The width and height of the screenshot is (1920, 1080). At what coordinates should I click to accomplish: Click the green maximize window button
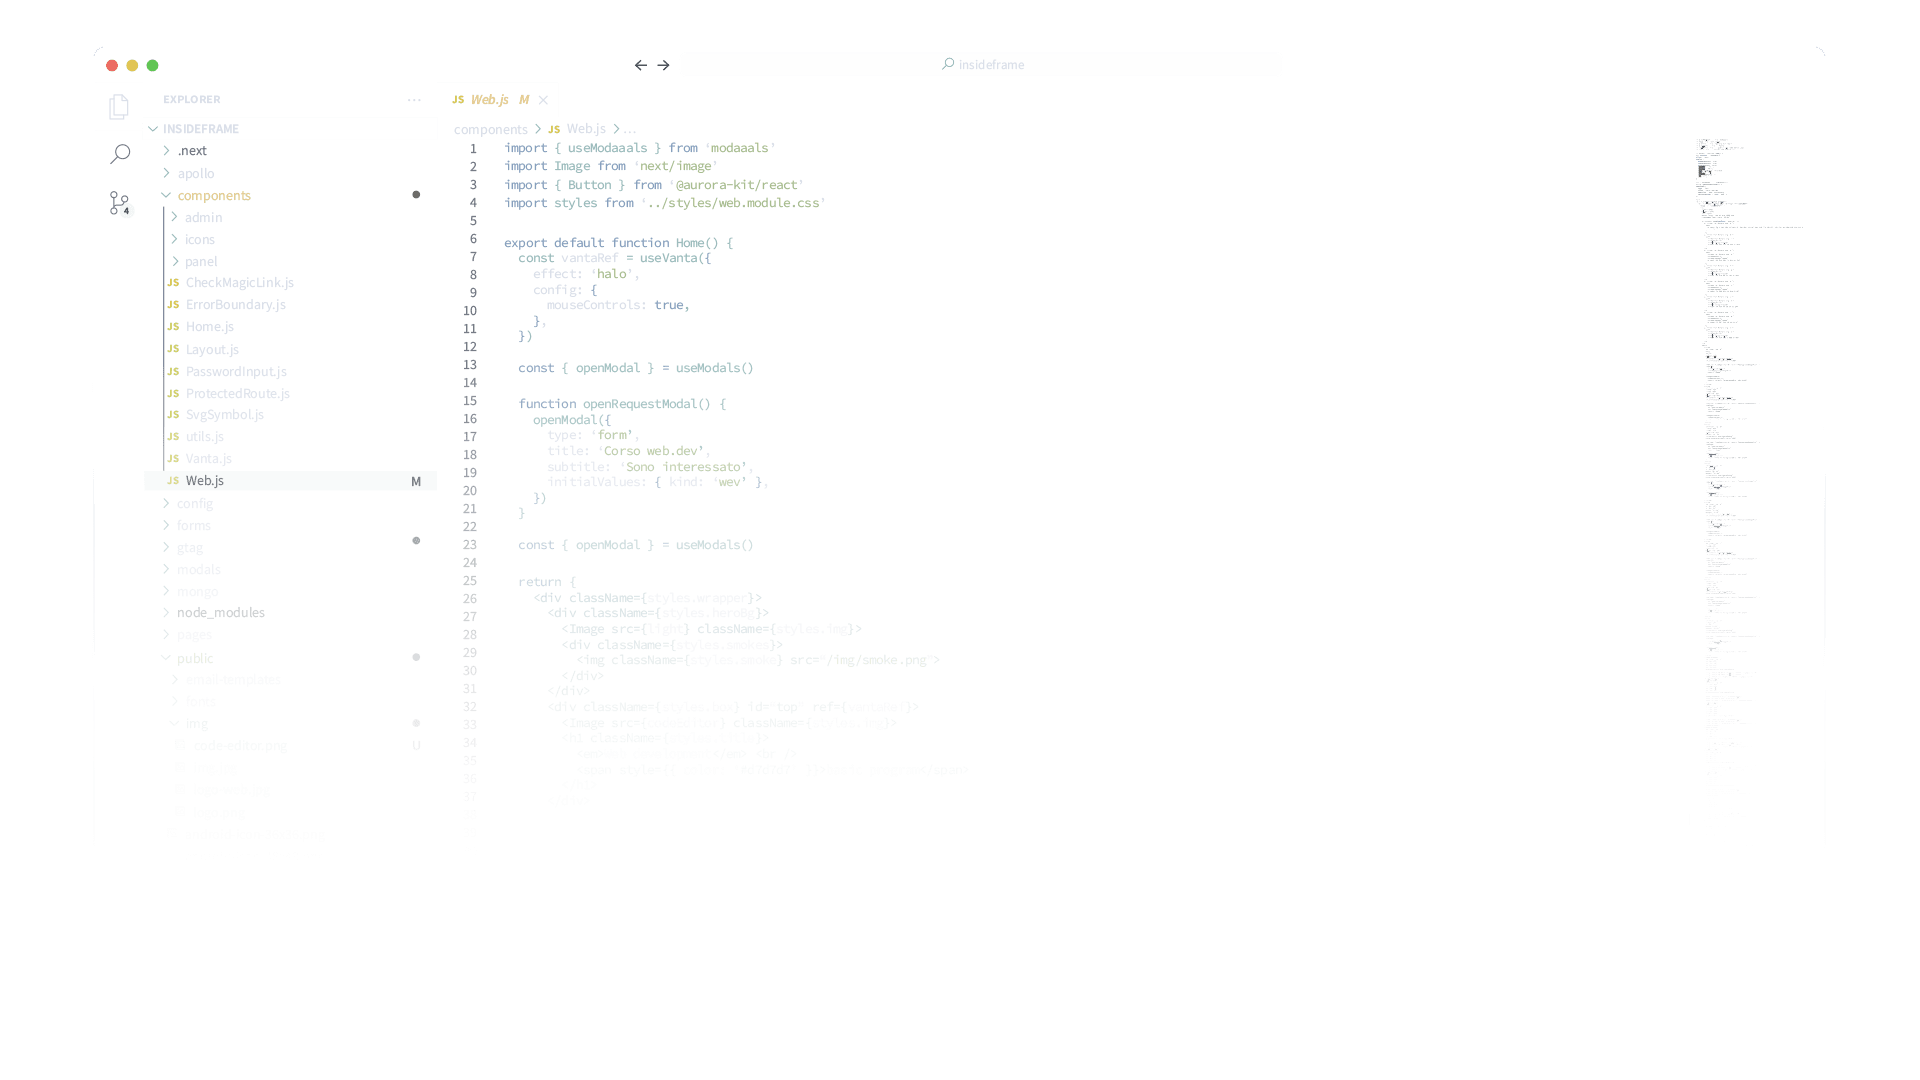(152, 66)
